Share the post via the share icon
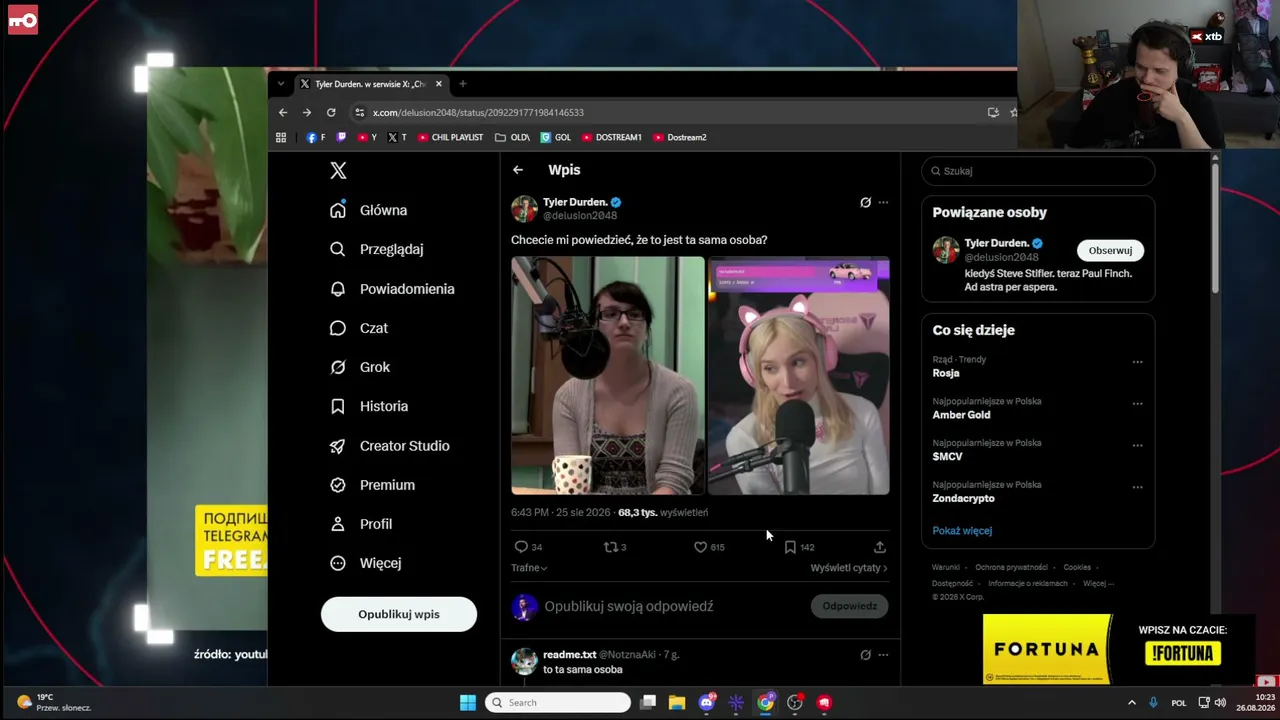Screen dimensions: 1280x720 (x=880, y=547)
